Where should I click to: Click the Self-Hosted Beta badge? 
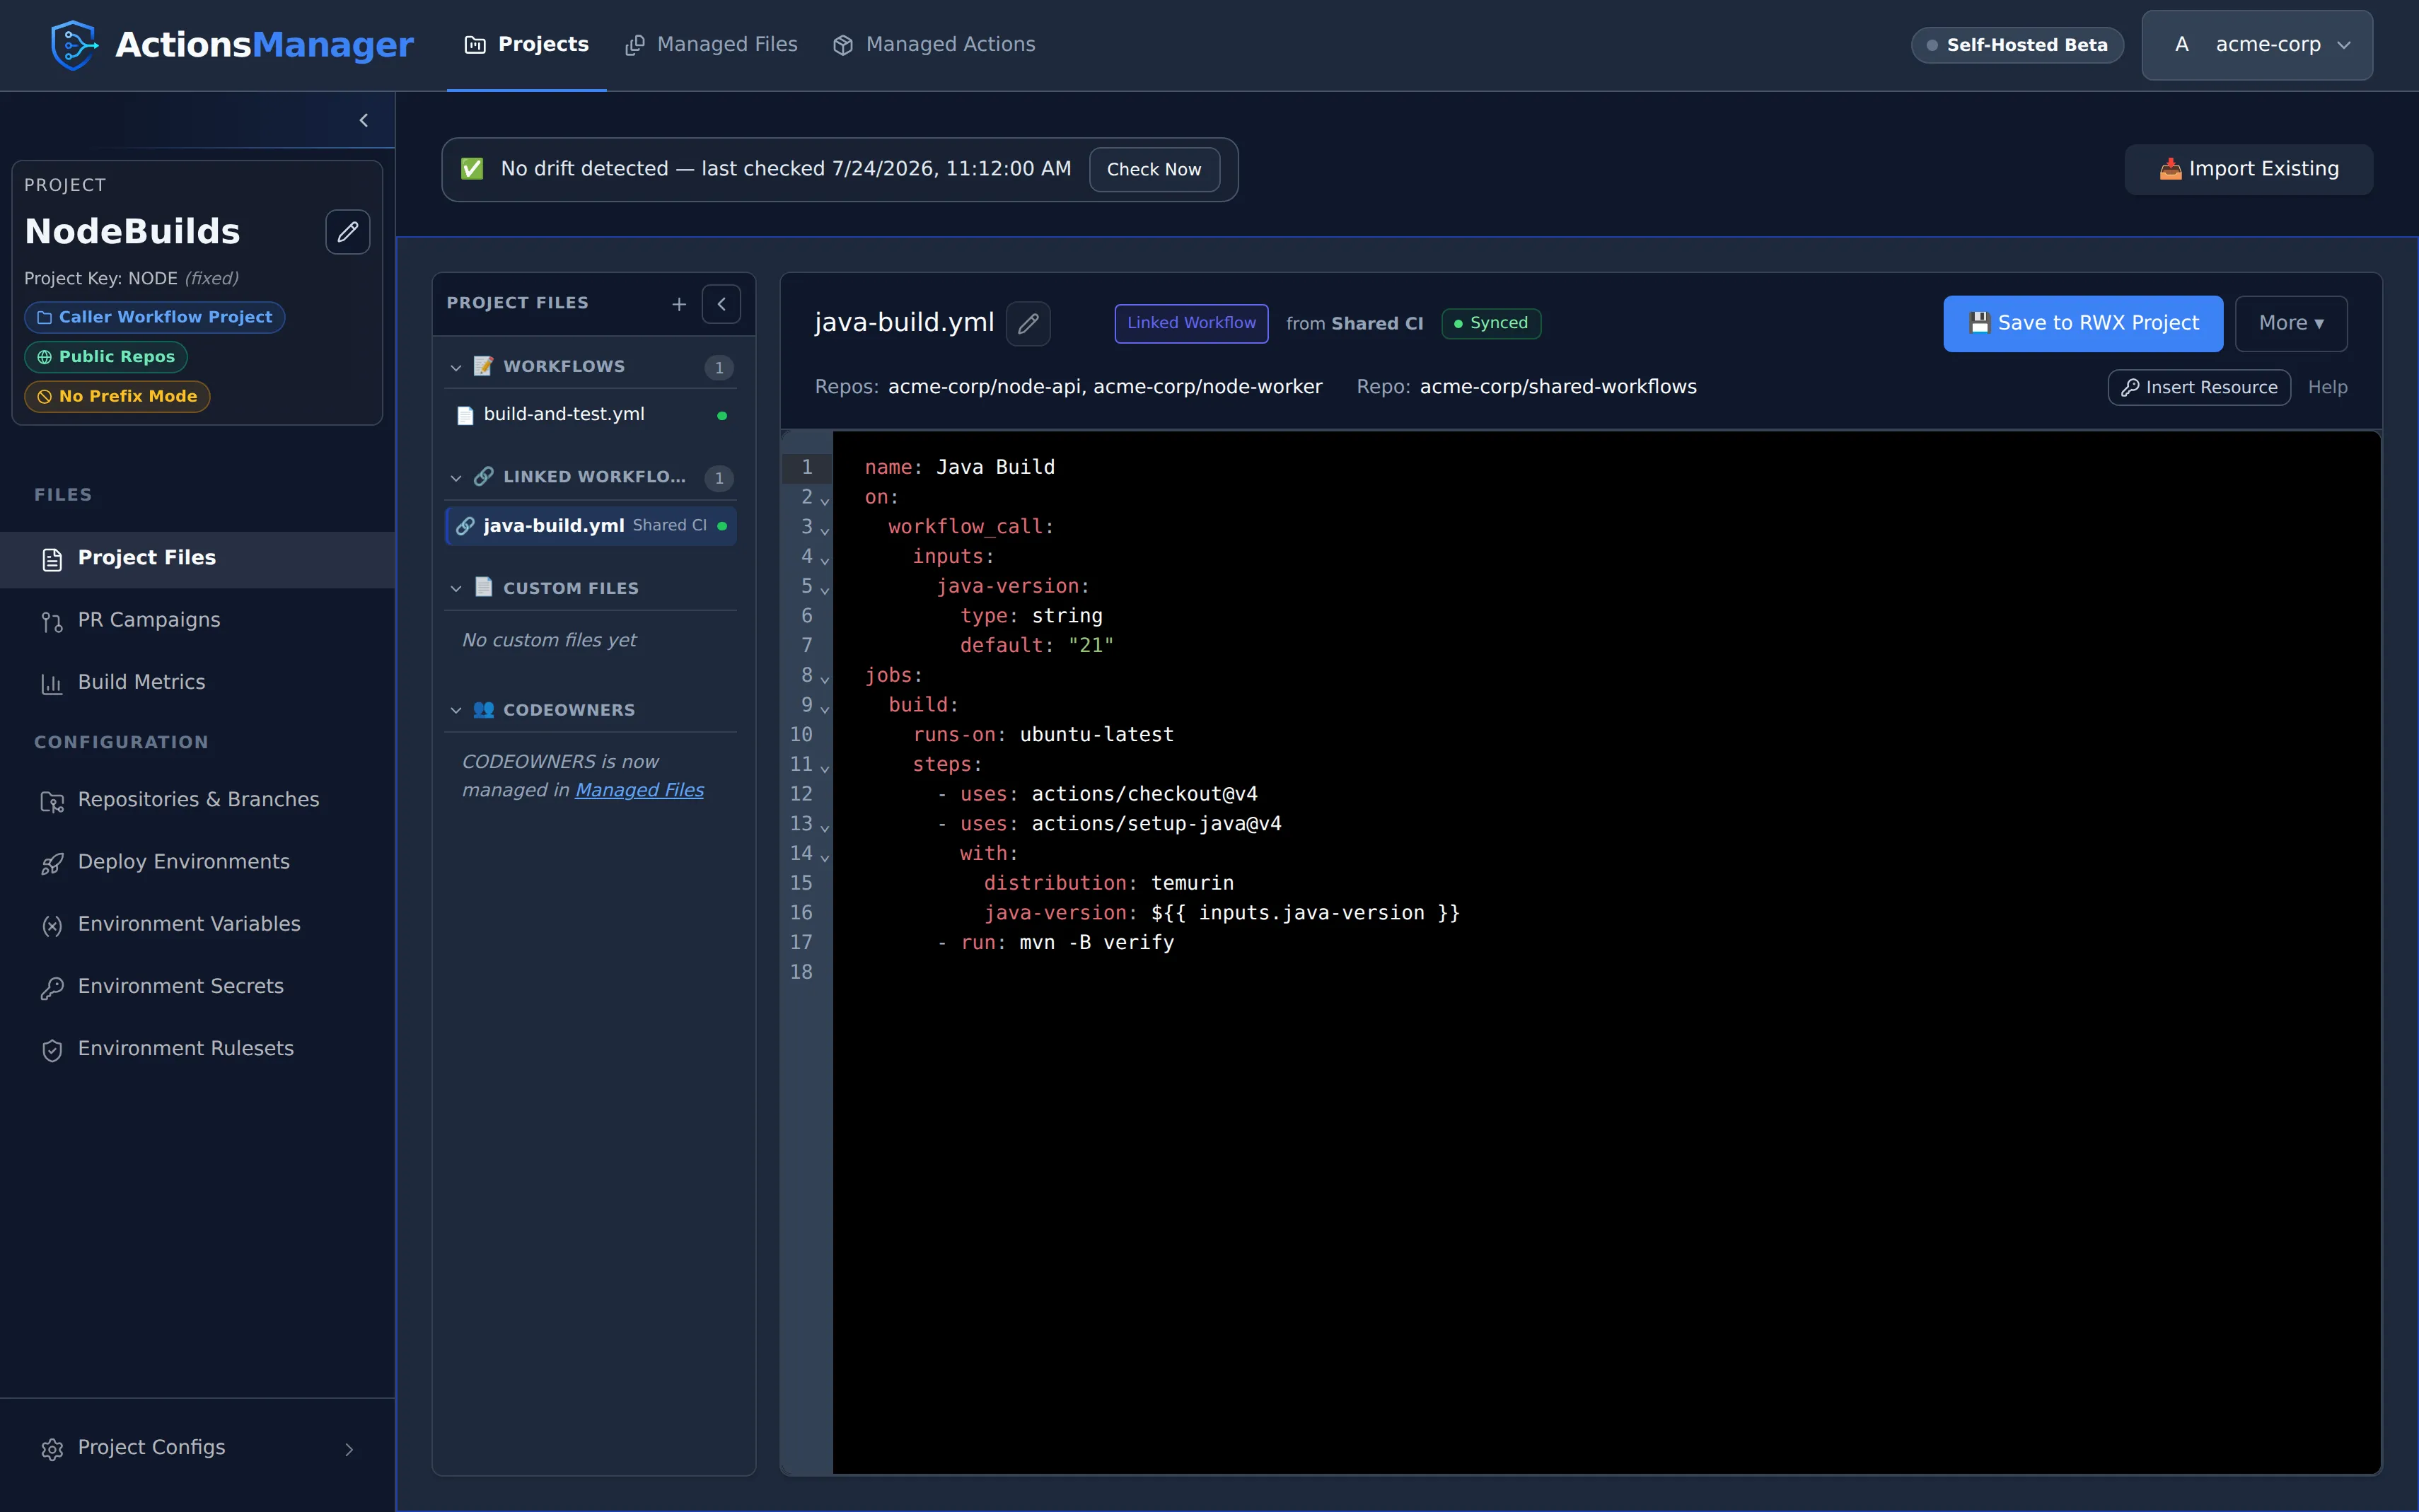(x=2017, y=45)
